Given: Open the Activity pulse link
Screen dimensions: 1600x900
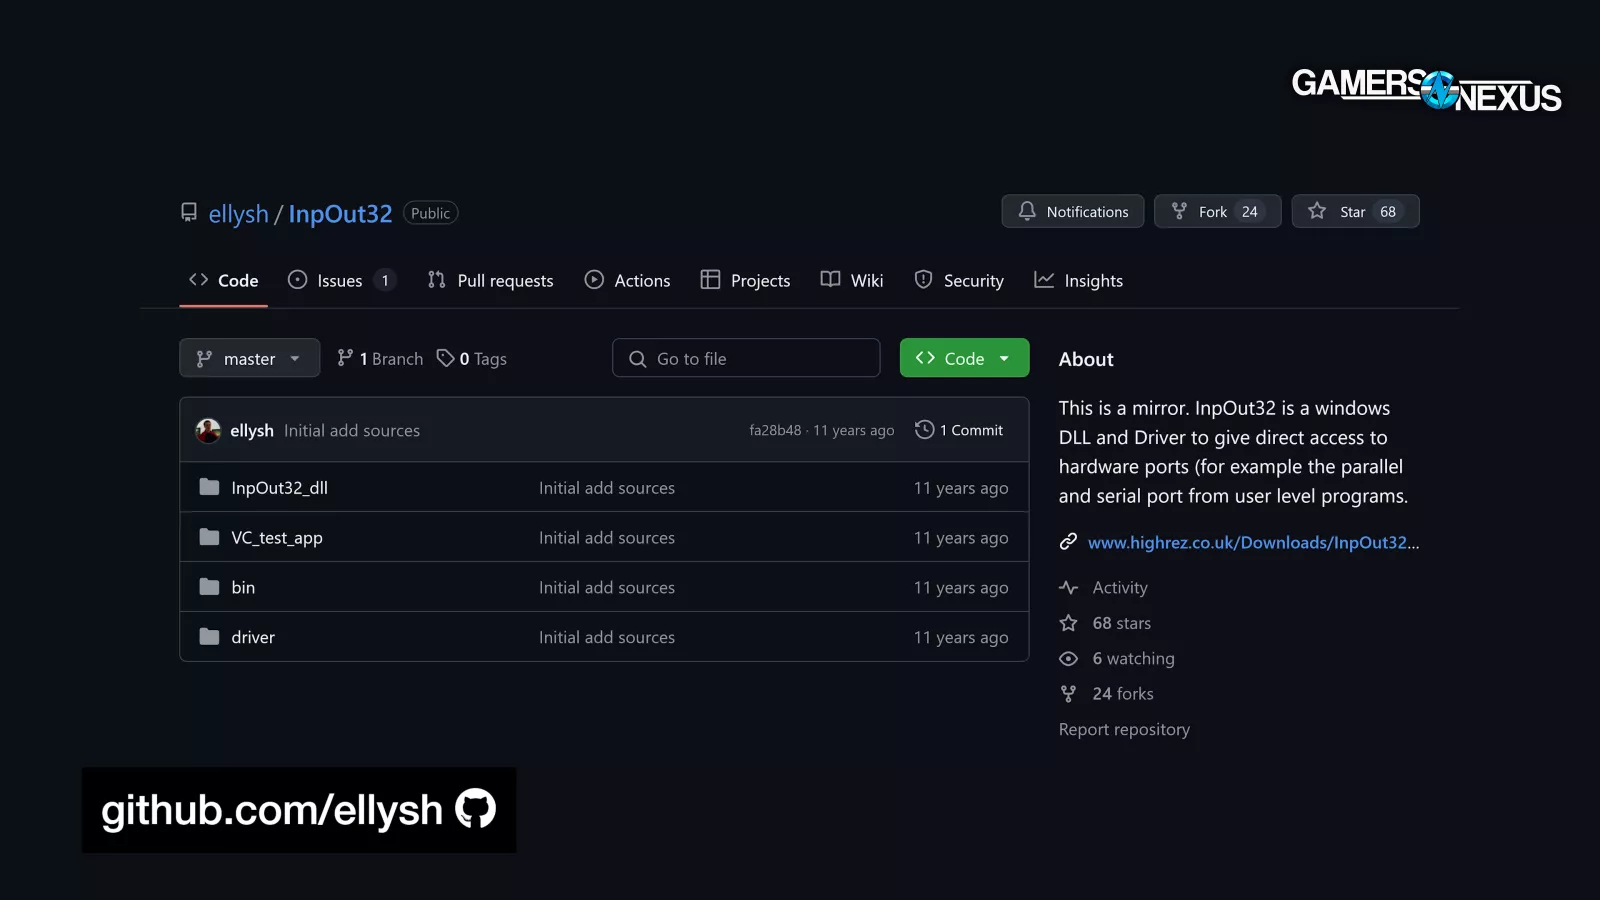Looking at the screenshot, I should (x=1119, y=588).
